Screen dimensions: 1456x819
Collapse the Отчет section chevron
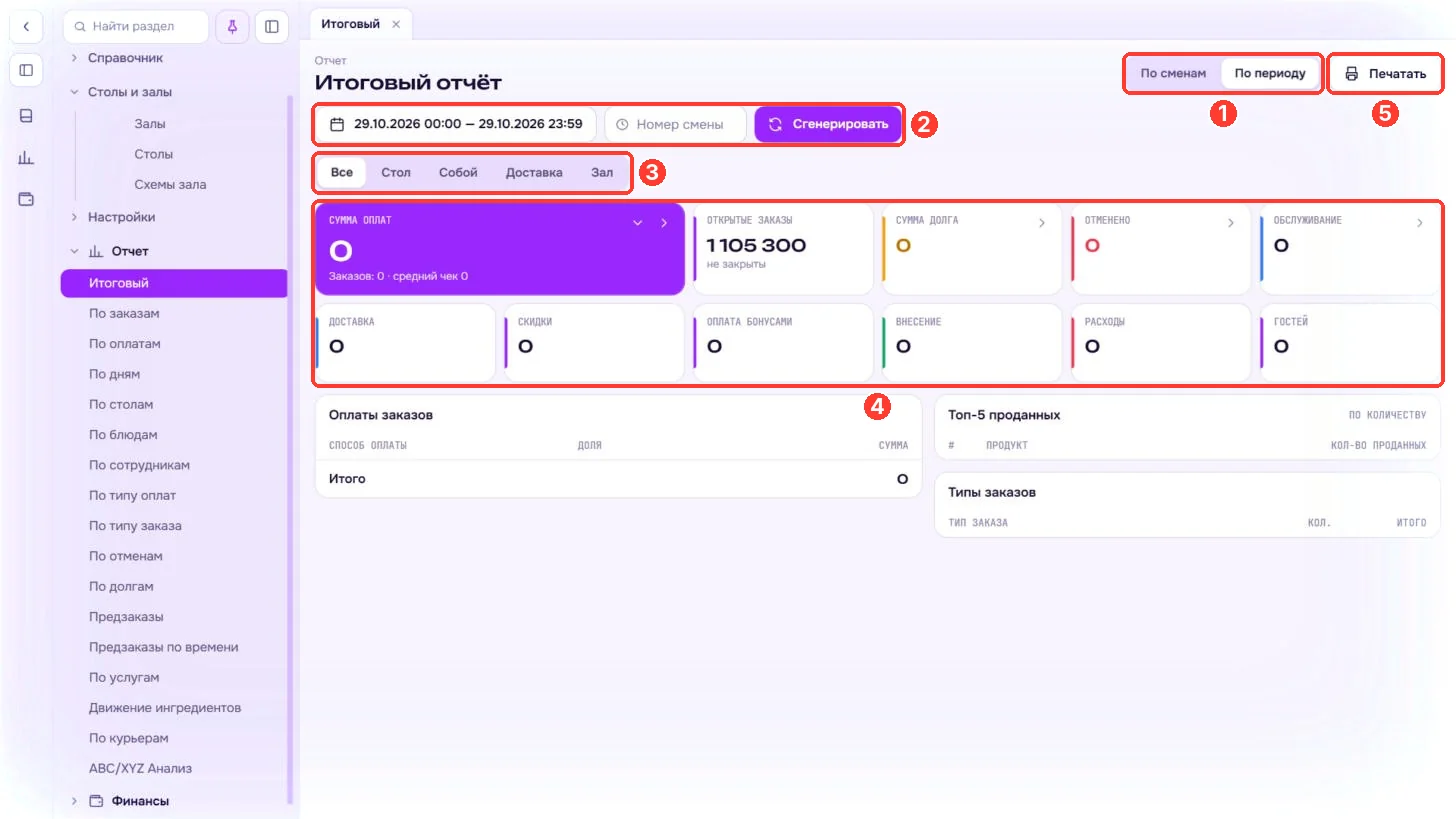click(x=74, y=251)
